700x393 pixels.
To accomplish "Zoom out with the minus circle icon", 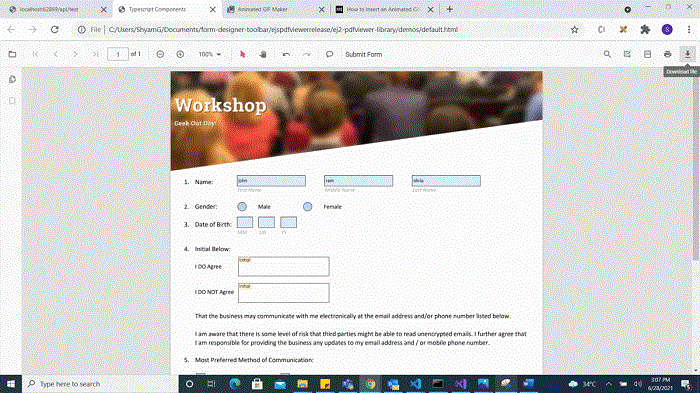I will 160,54.
